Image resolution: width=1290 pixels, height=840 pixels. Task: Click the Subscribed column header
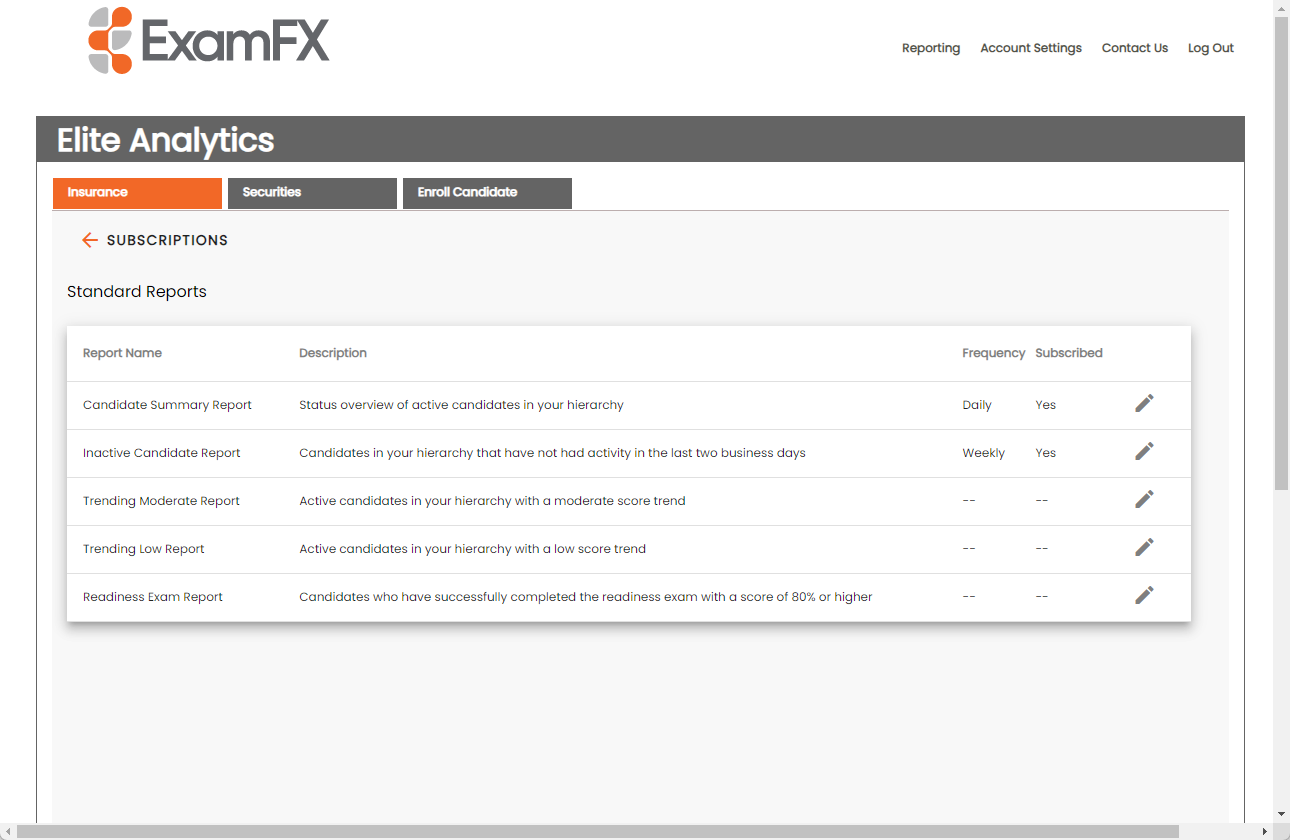(x=1068, y=353)
